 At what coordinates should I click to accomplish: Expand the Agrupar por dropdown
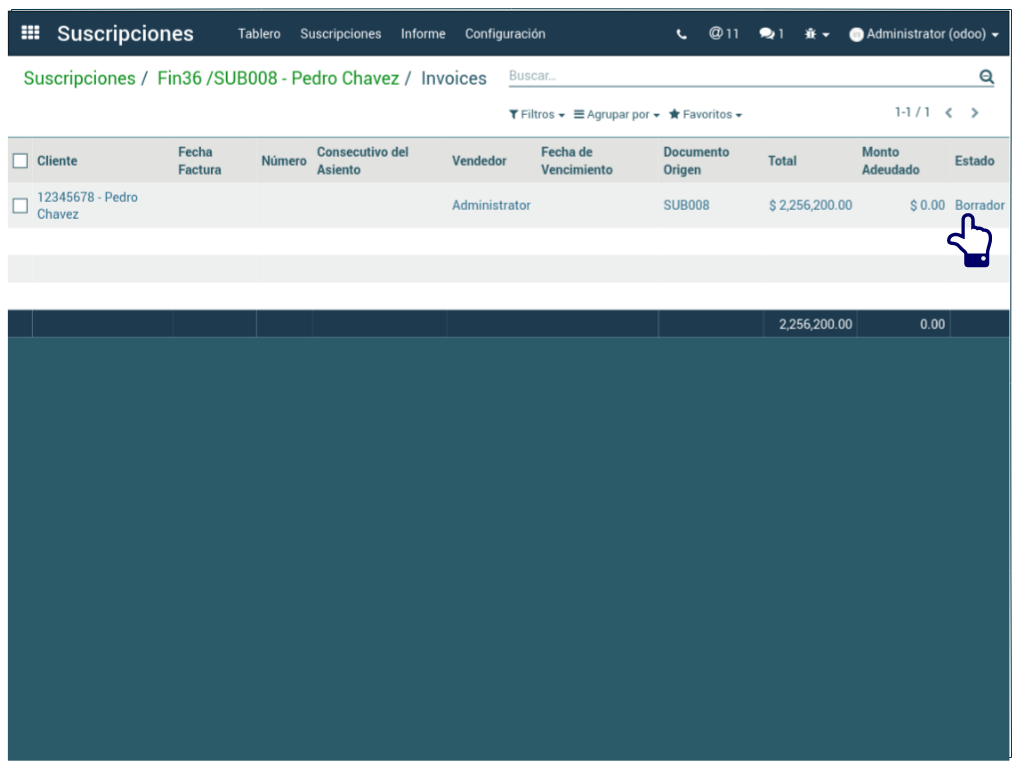tap(616, 115)
